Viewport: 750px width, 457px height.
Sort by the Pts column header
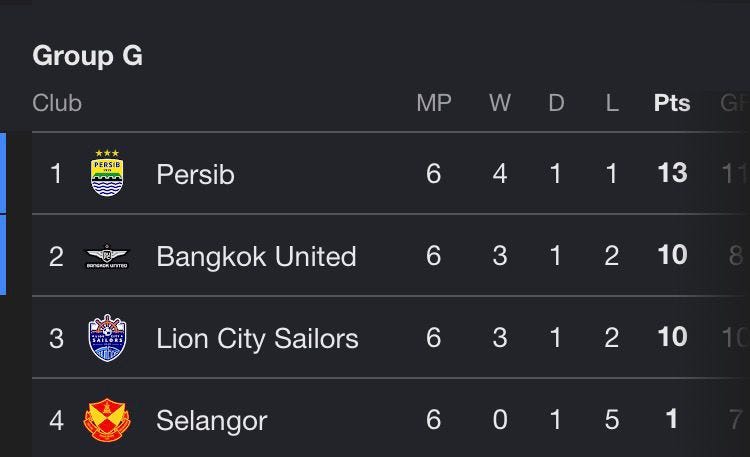pos(672,103)
